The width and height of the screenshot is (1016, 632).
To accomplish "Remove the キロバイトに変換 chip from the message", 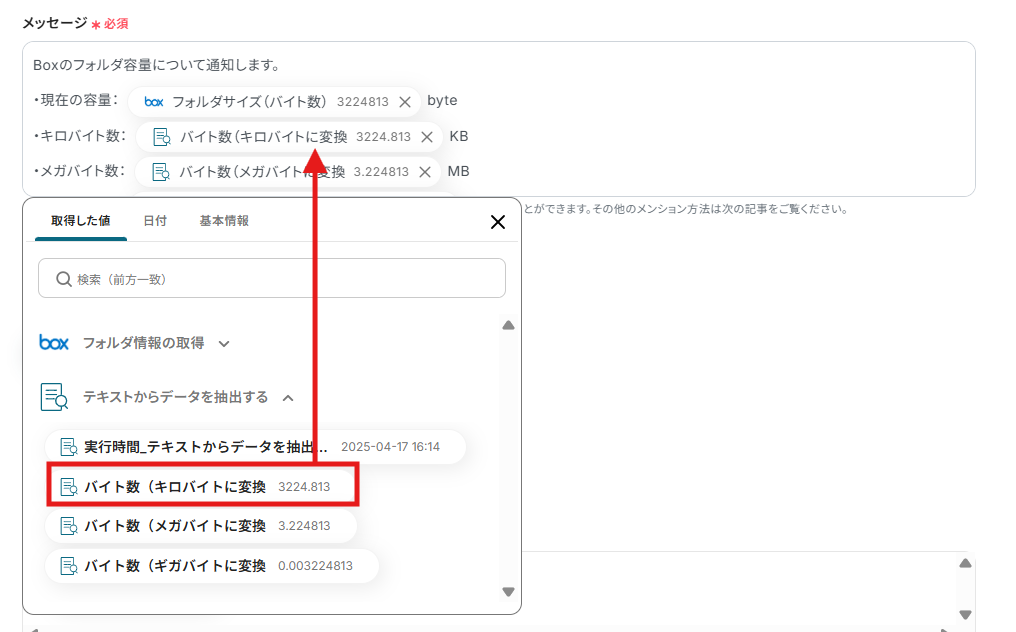I will tap(427, 137).
